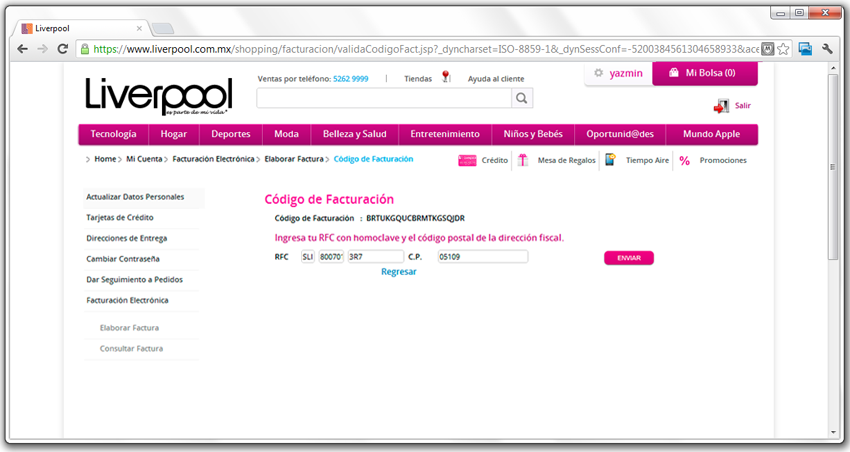Click the Código de Facturación breadcrumb
Screen dimensions: 850x452
[x=374, y=159]
